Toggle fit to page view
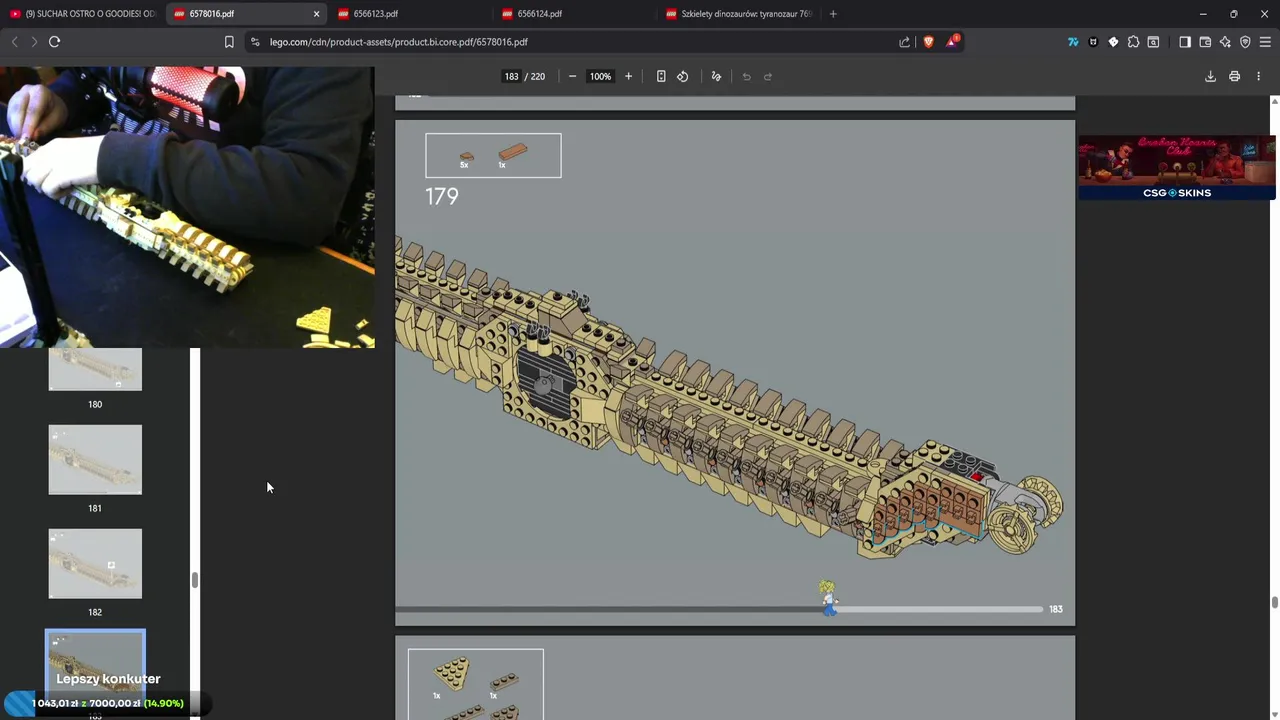Screen dimensions: 1280x720 [661, 76]
